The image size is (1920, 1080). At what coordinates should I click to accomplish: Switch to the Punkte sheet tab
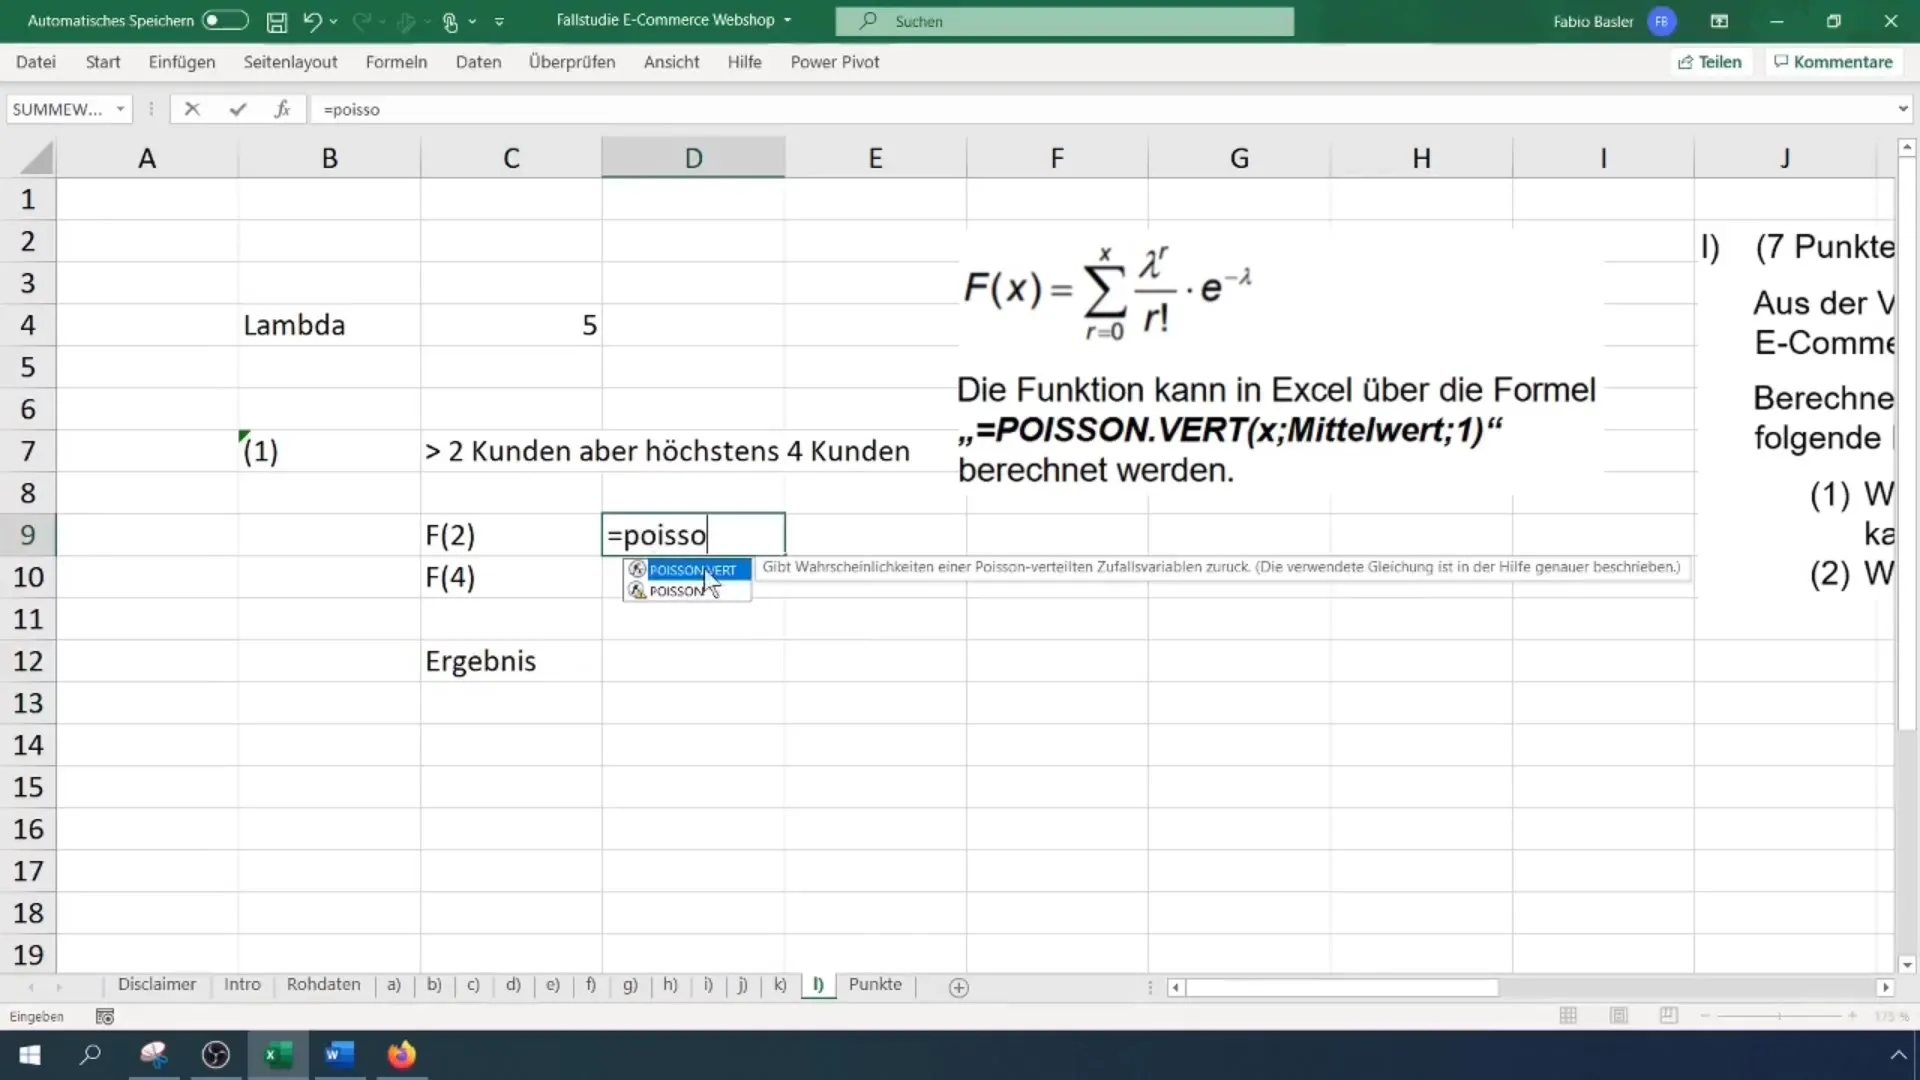click(x=875, y=985)
